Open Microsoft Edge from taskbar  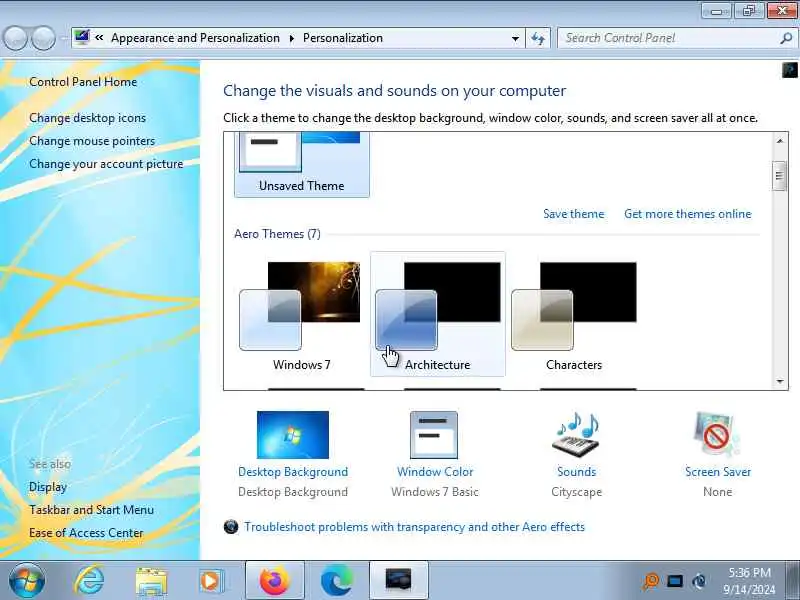(336, 581)
